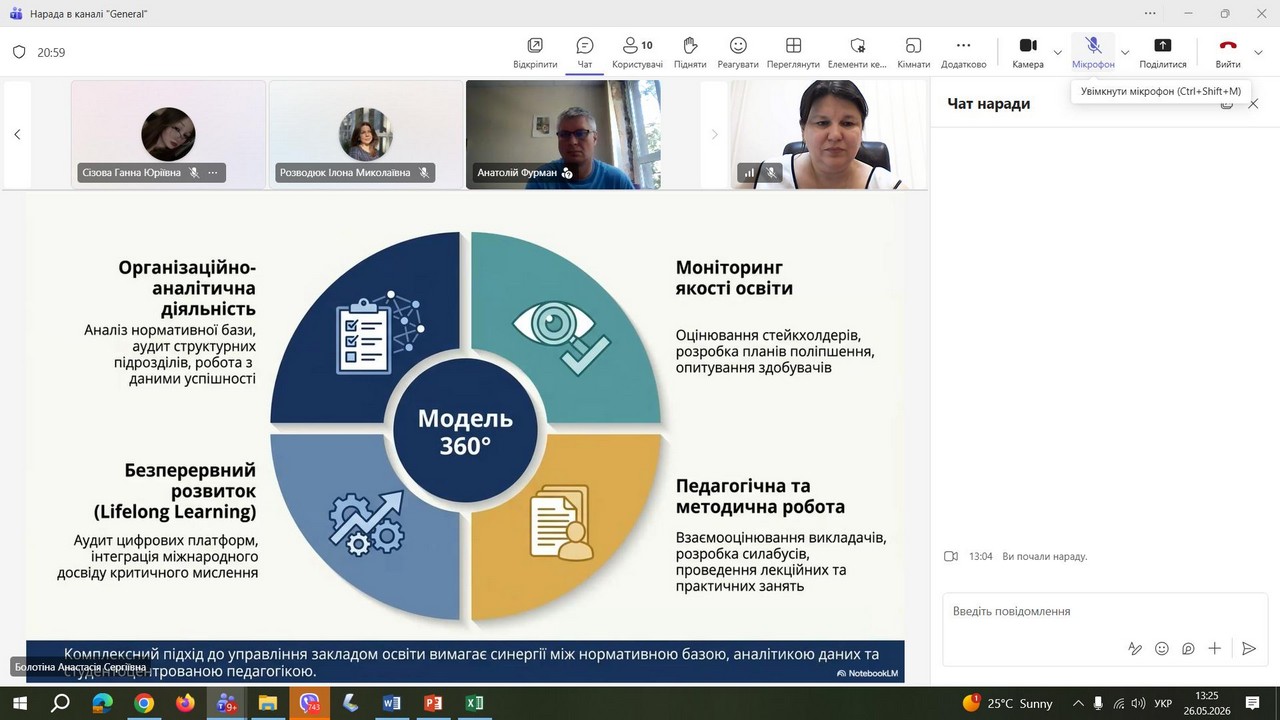Leave the meeting with Вийти button
This screenshot has width=1280, height=720.
pyautogui.click(x=1228, y=52)
